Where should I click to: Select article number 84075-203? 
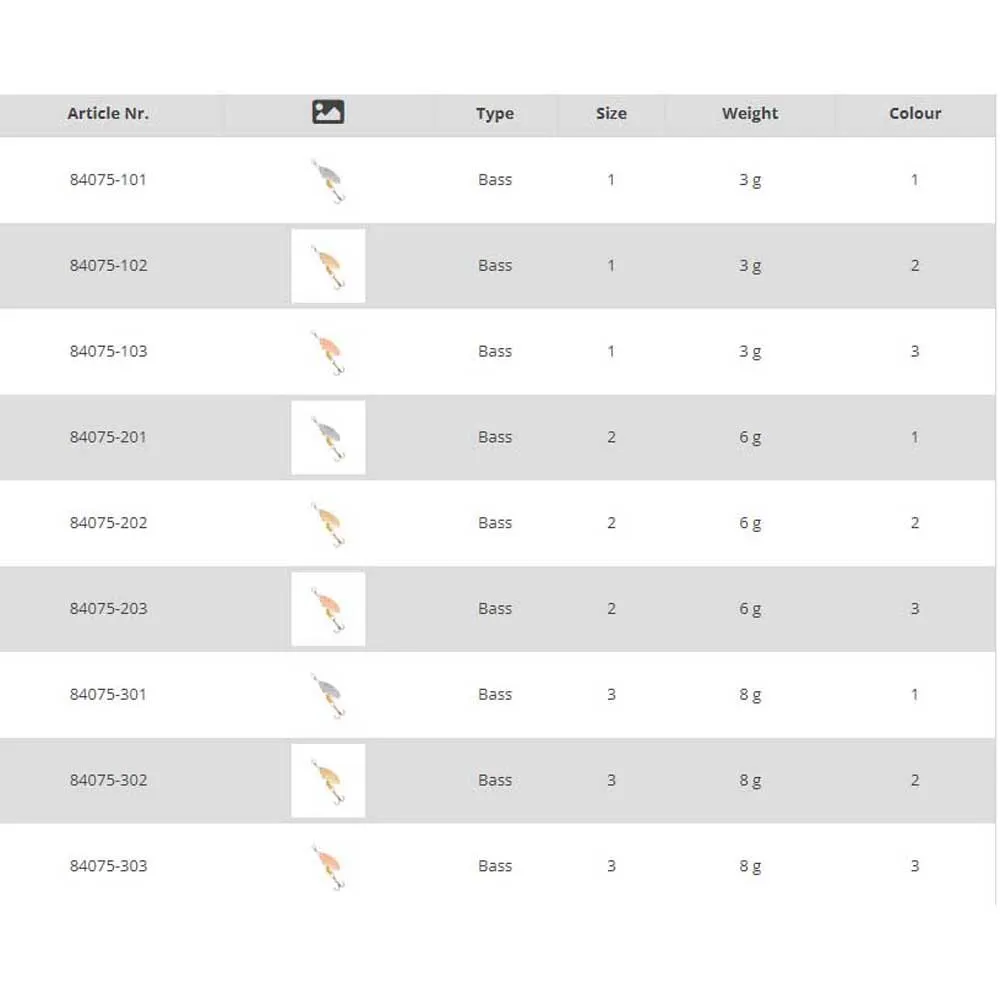click(108, 609)
